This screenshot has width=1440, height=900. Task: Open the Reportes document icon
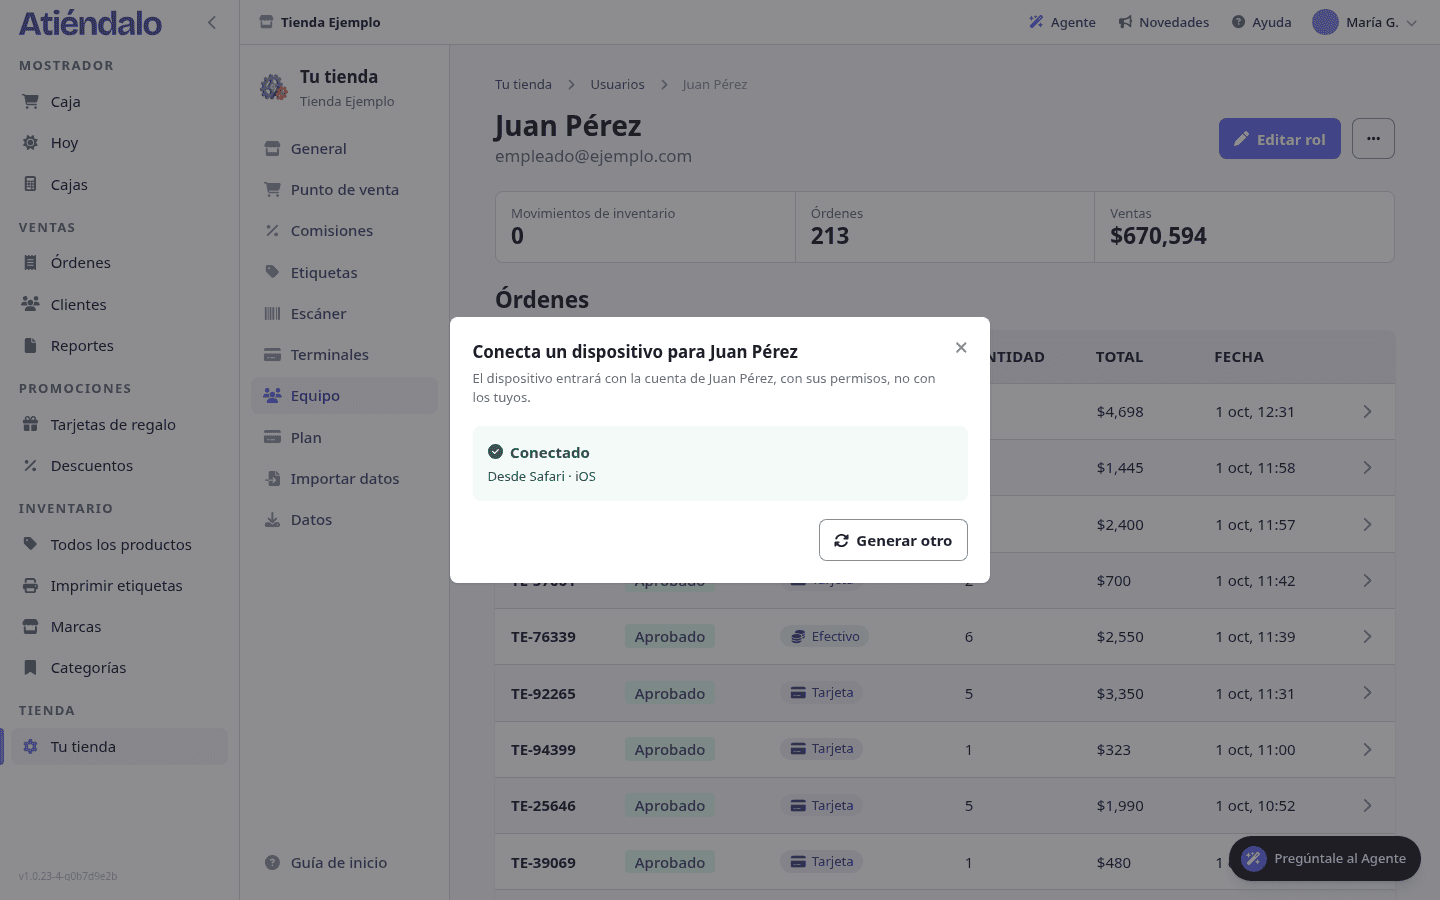coord(31,345)
